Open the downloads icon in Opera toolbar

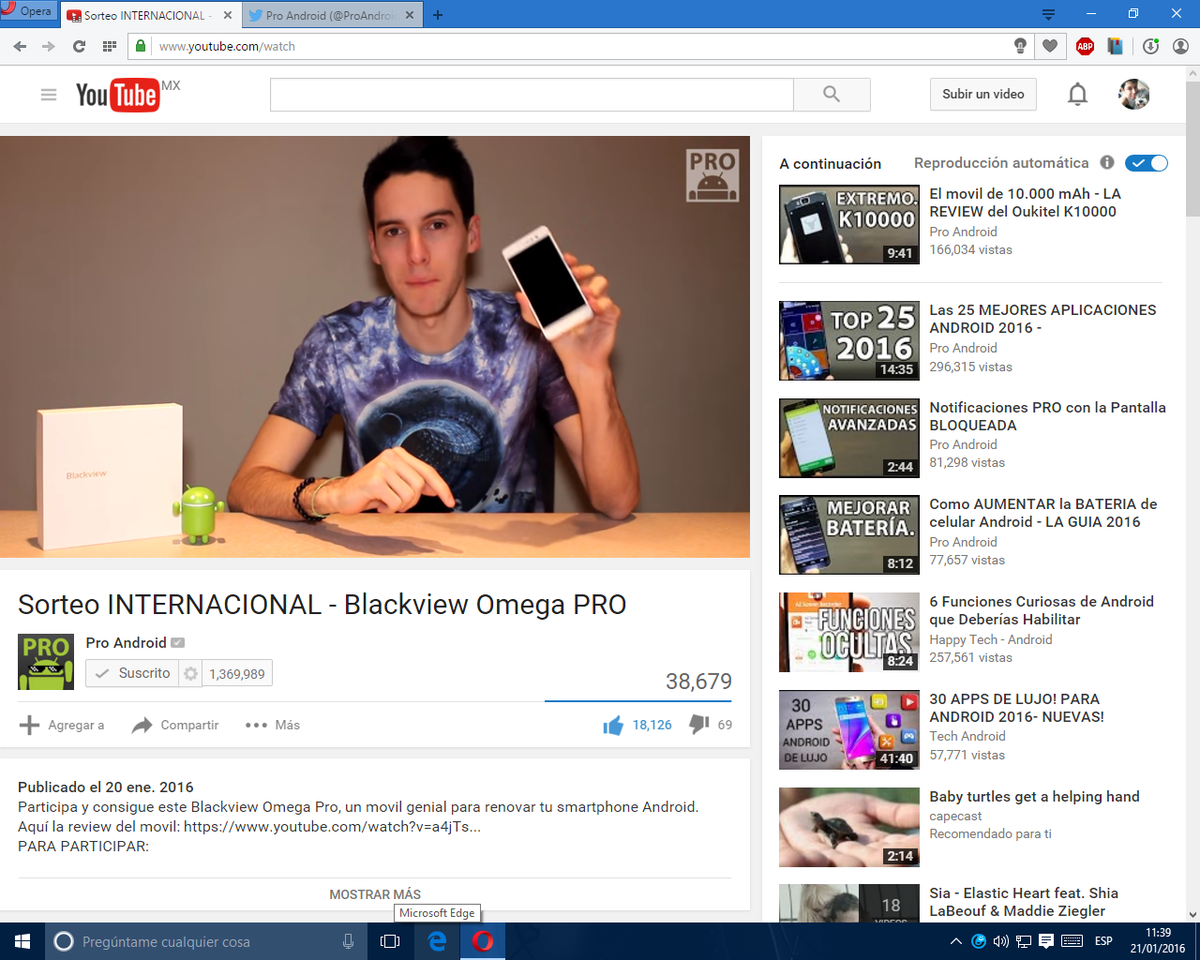pos(1151,46)
